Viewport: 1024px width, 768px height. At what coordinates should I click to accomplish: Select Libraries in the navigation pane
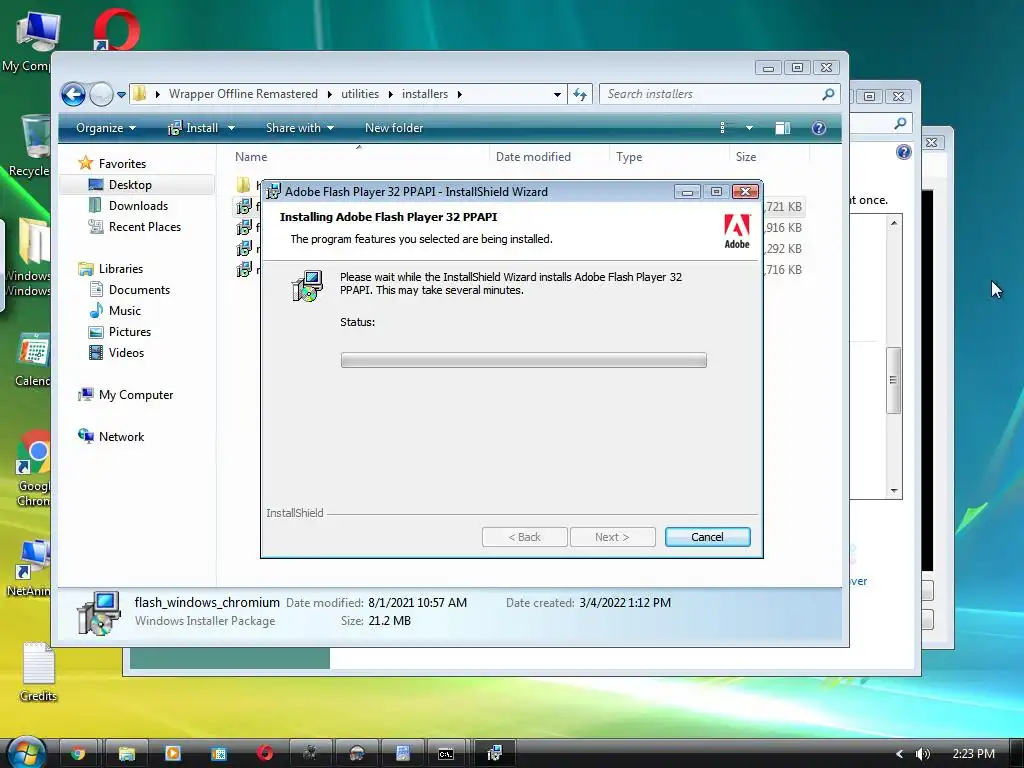pyautogui.click(x=120, y=268)
